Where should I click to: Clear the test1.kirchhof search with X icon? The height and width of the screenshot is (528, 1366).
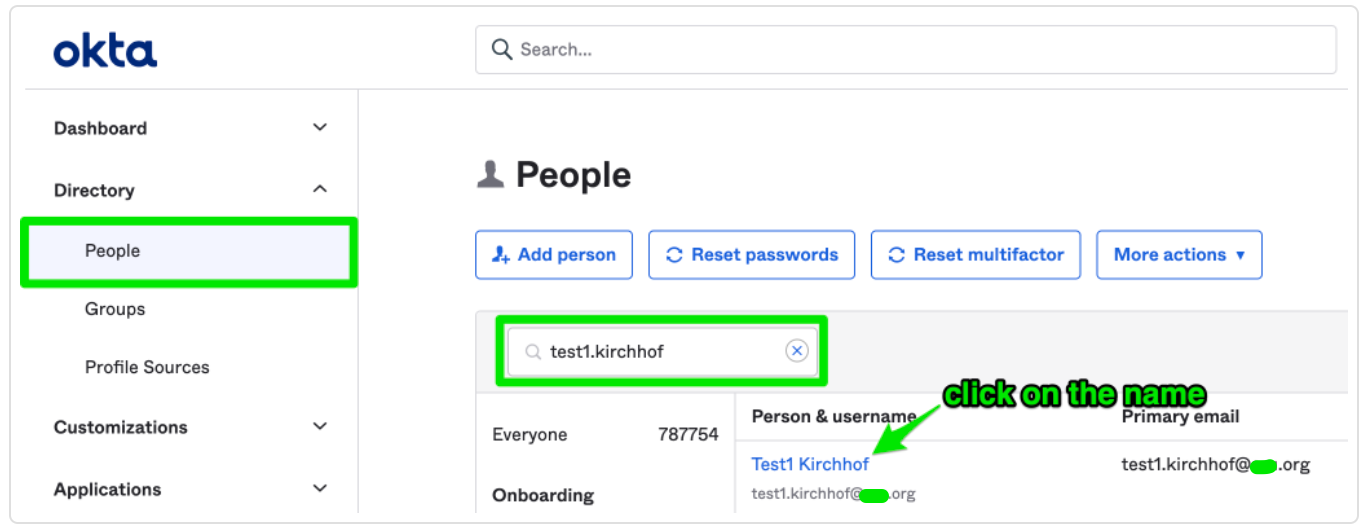click(x=796, y=351)
